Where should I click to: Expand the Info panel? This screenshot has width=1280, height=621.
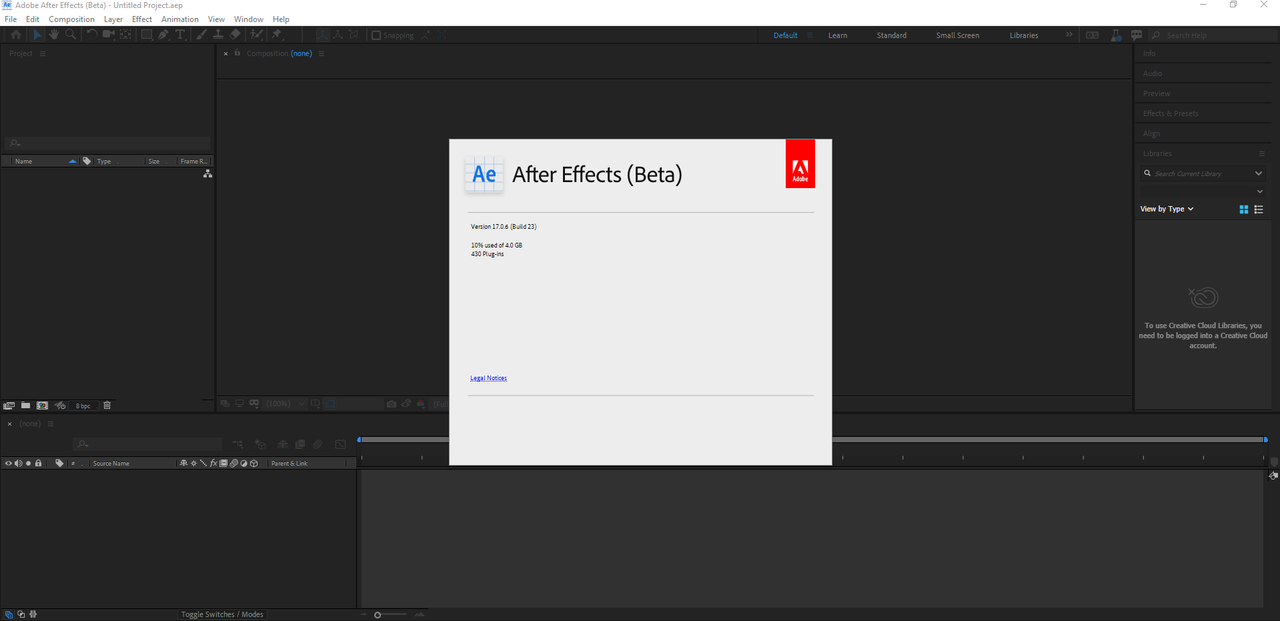(x=1150, y=53)
